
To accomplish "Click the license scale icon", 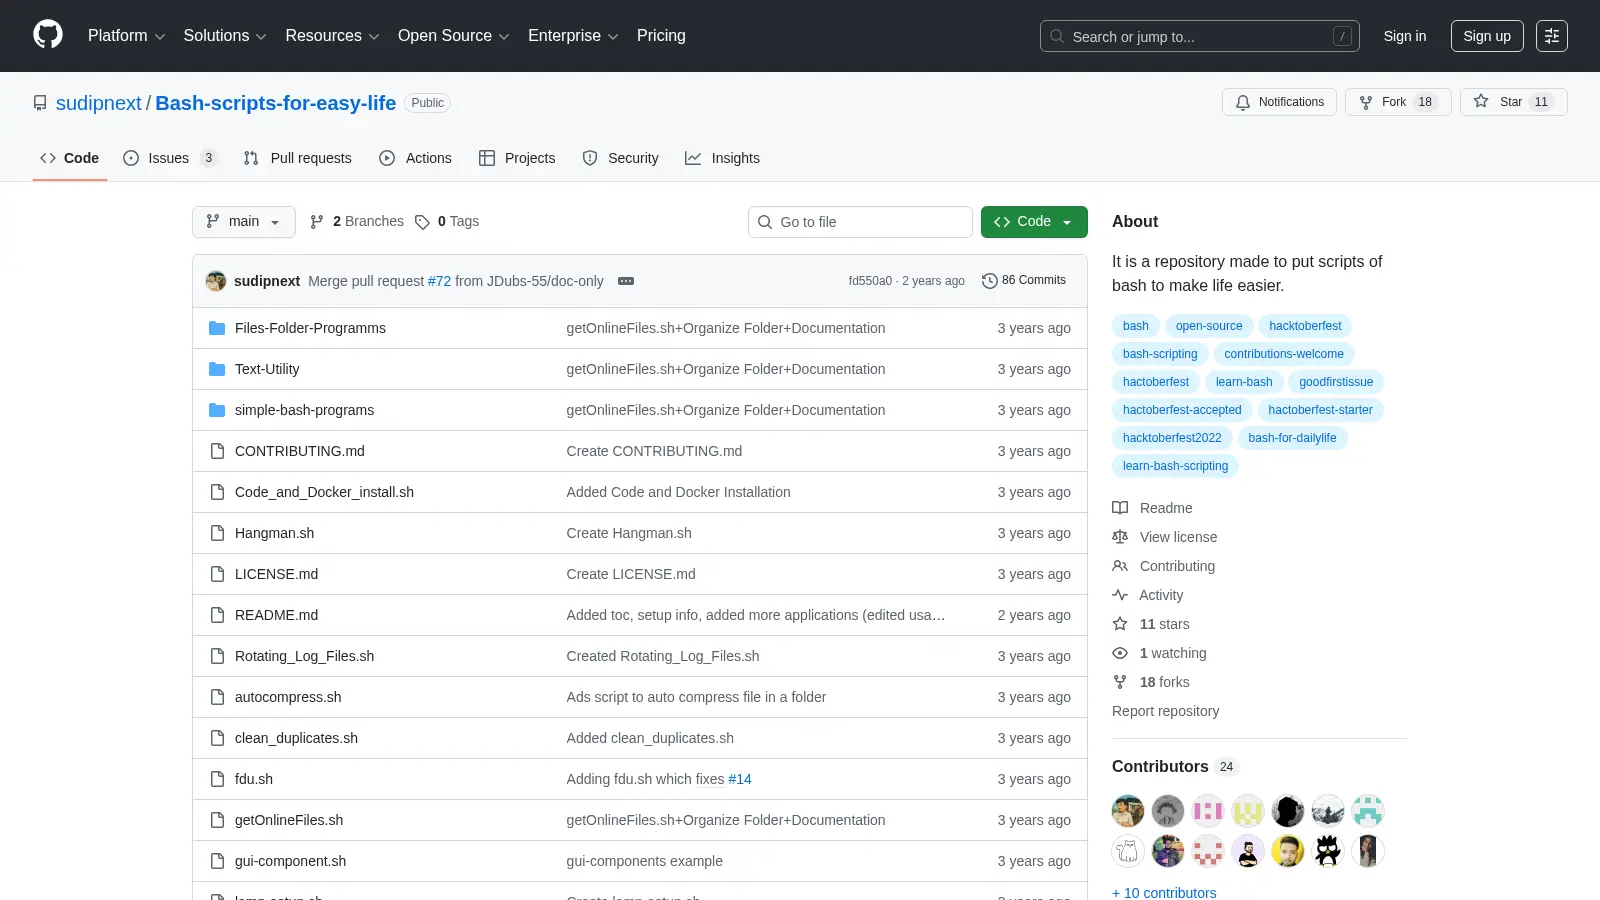I will 1120,537.
